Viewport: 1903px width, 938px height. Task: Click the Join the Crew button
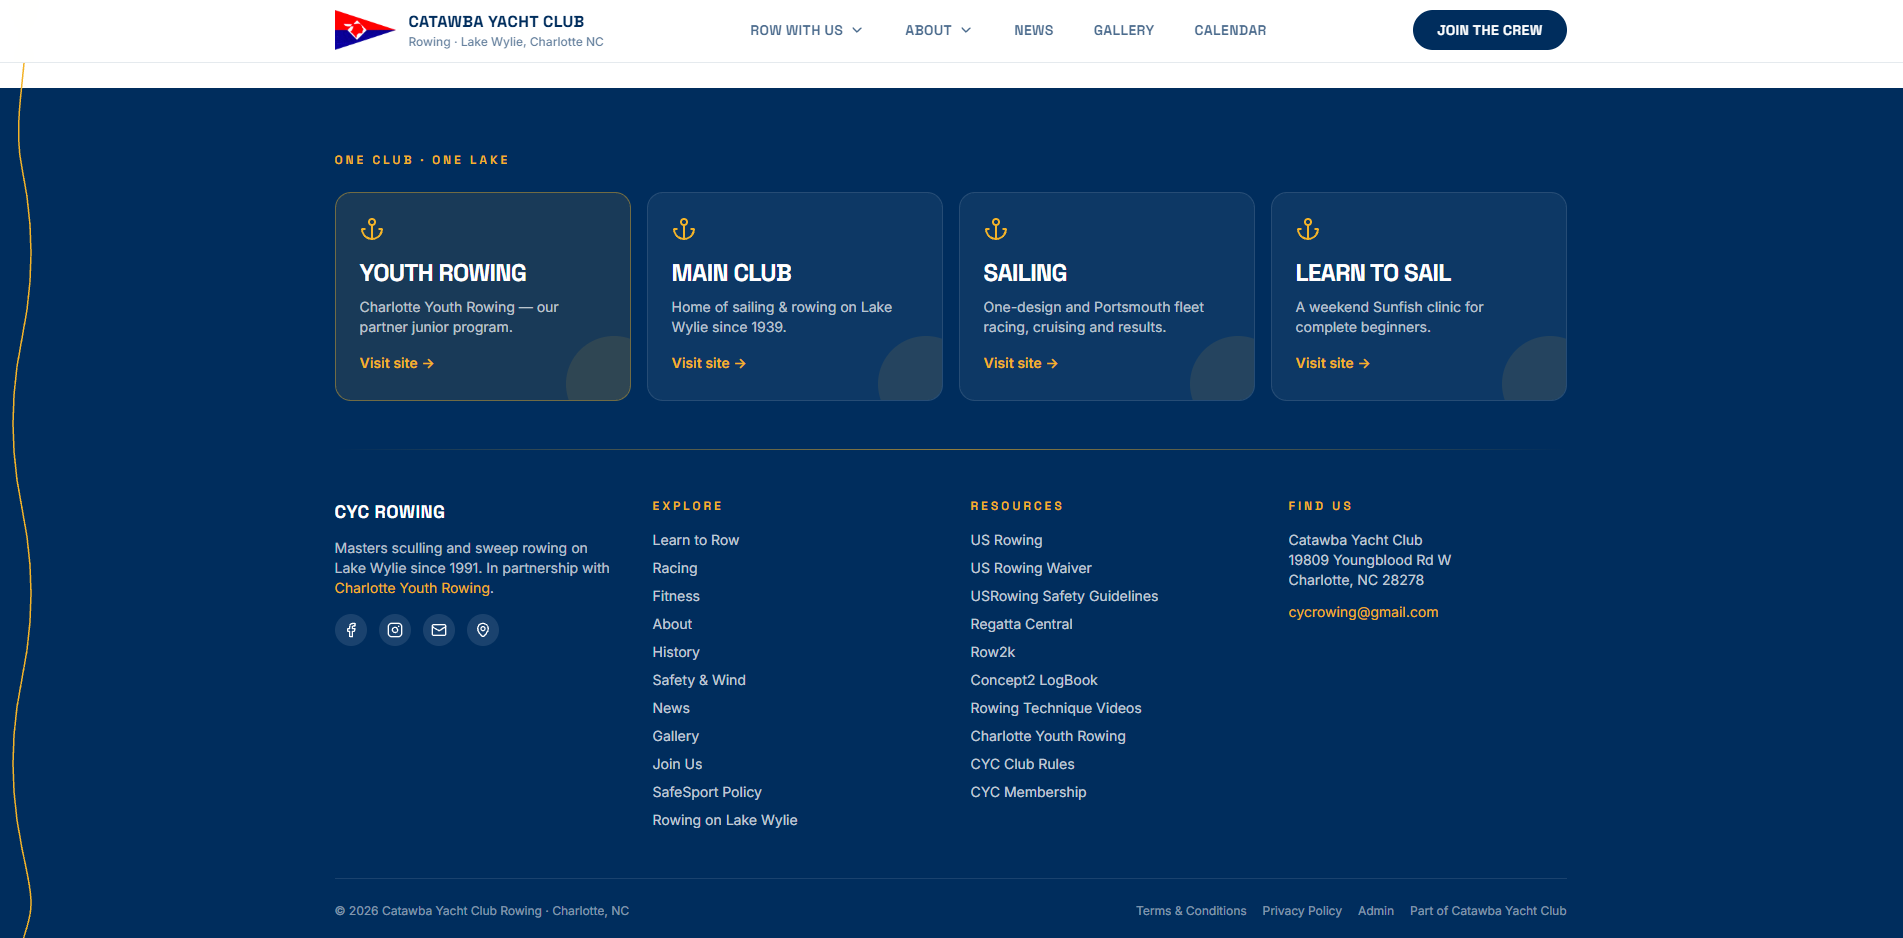1490,30
